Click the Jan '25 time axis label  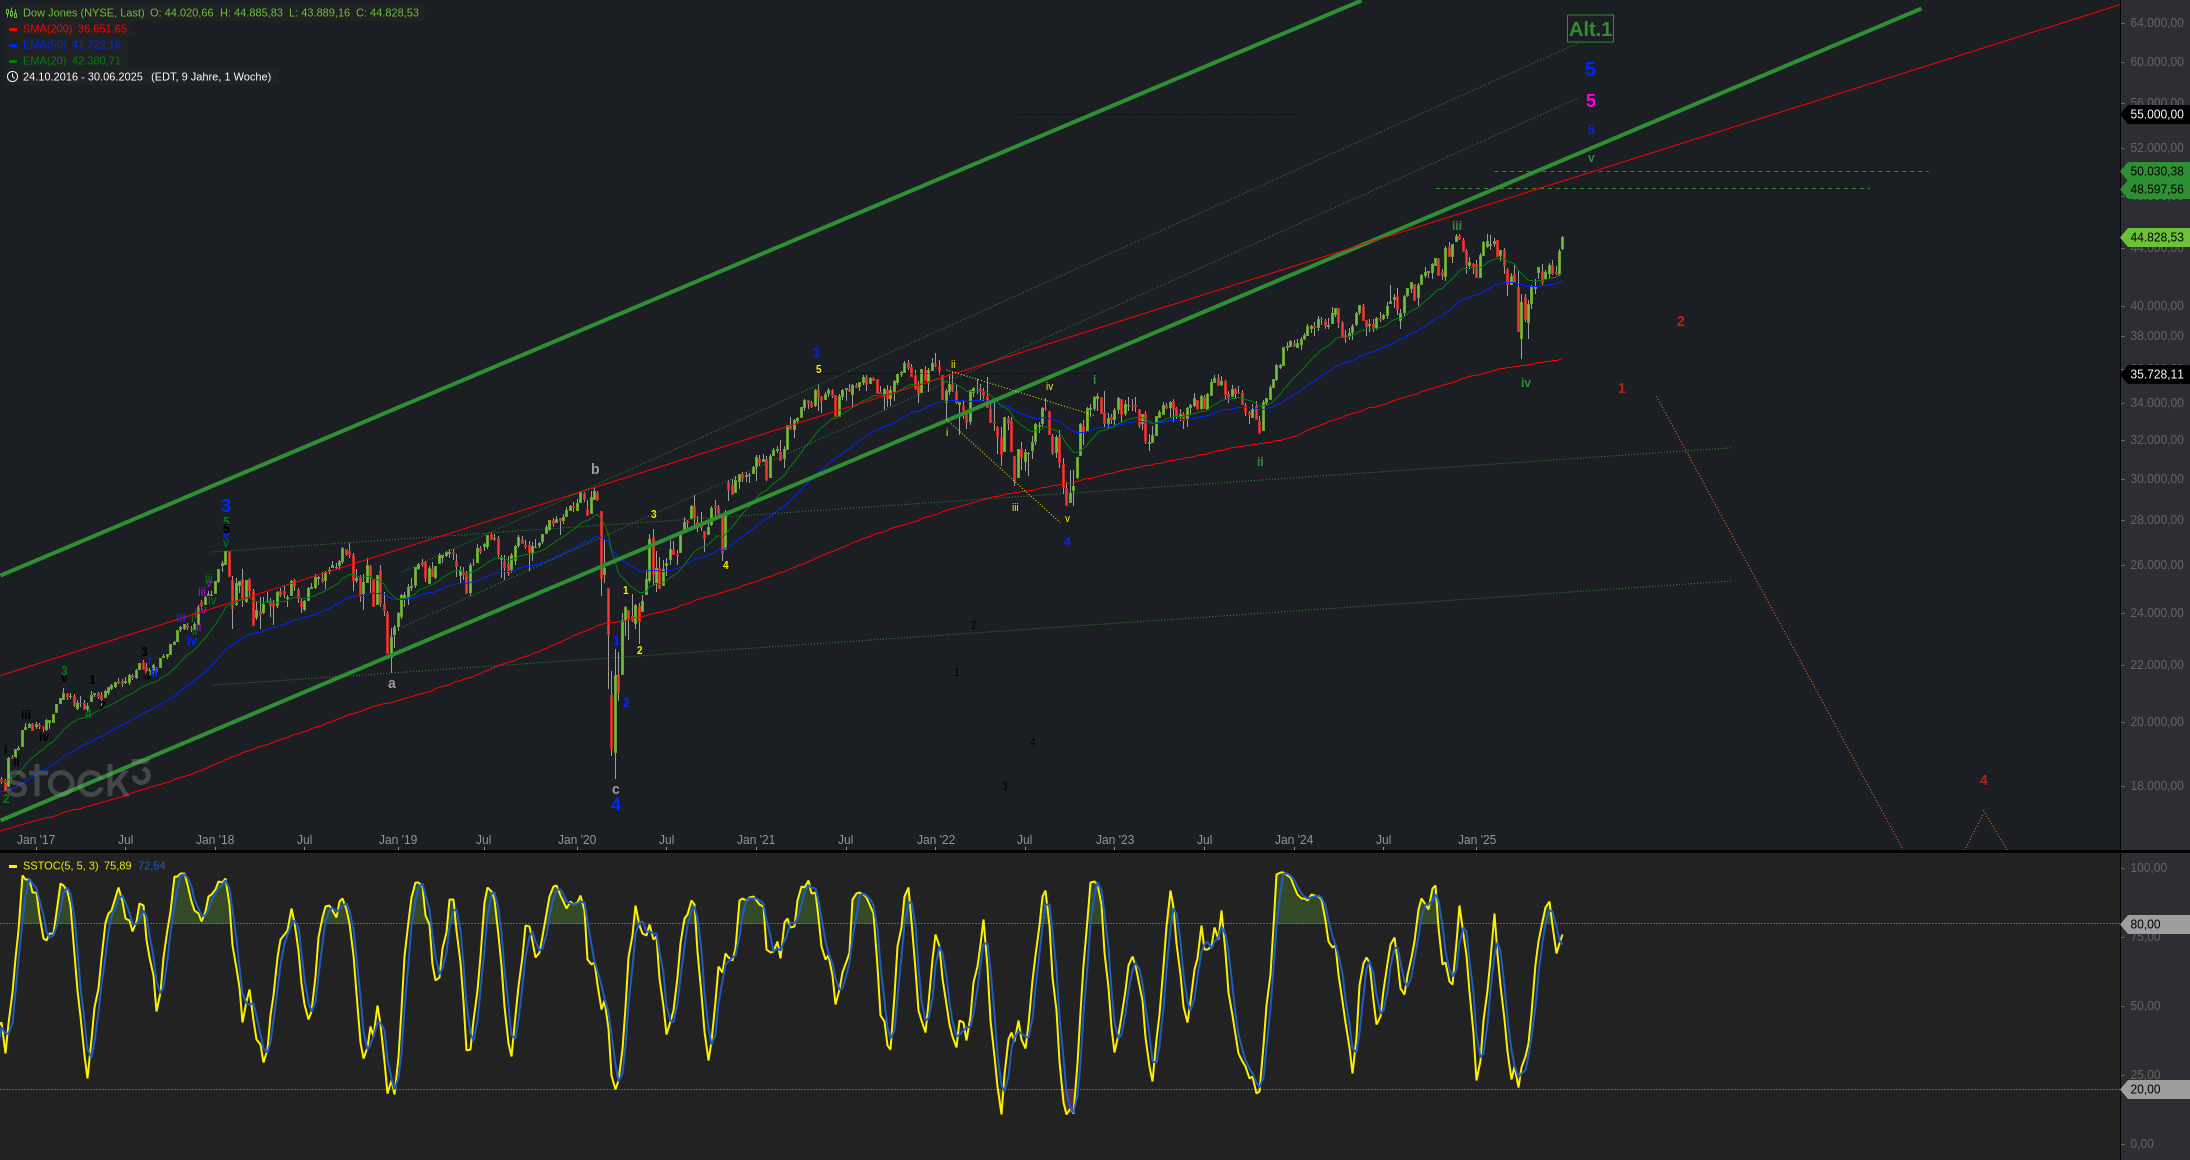tap(1477, 840)
